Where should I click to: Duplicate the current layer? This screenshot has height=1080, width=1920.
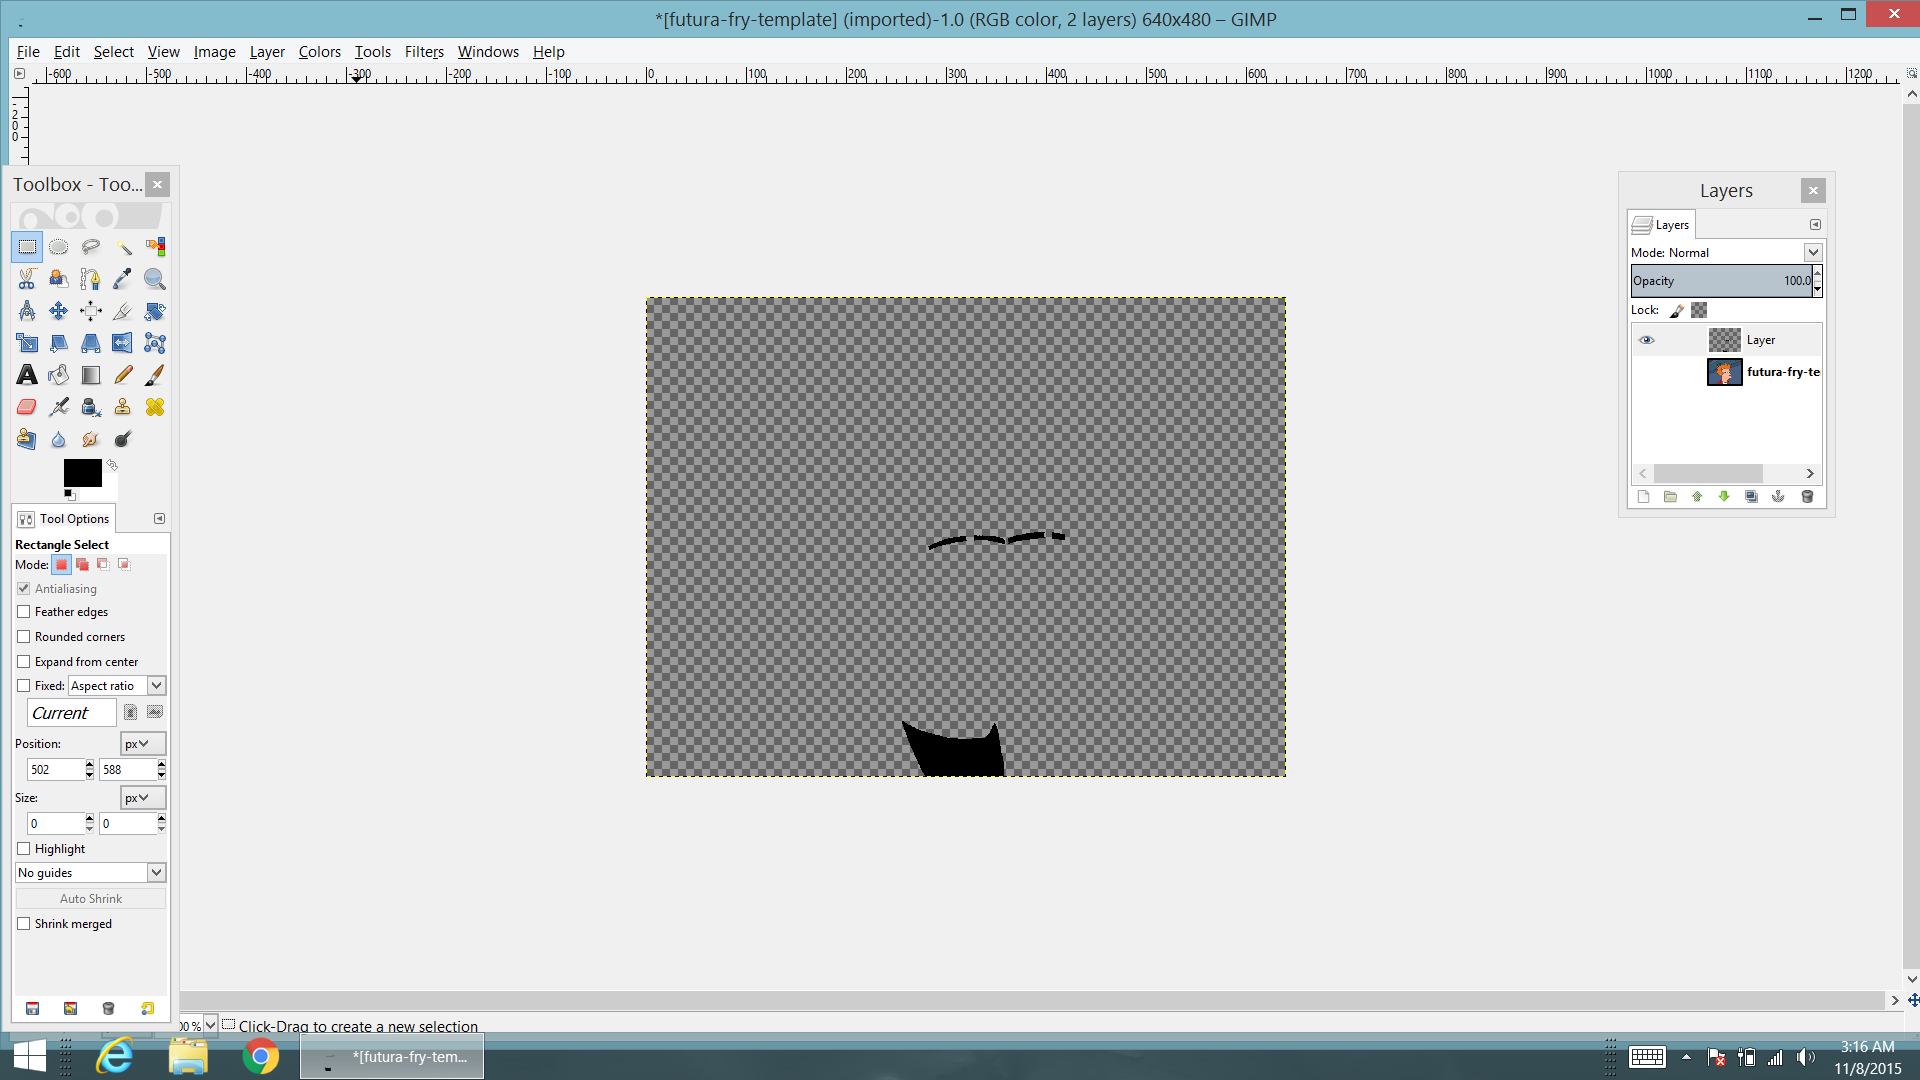click(x=1751, y=497)
